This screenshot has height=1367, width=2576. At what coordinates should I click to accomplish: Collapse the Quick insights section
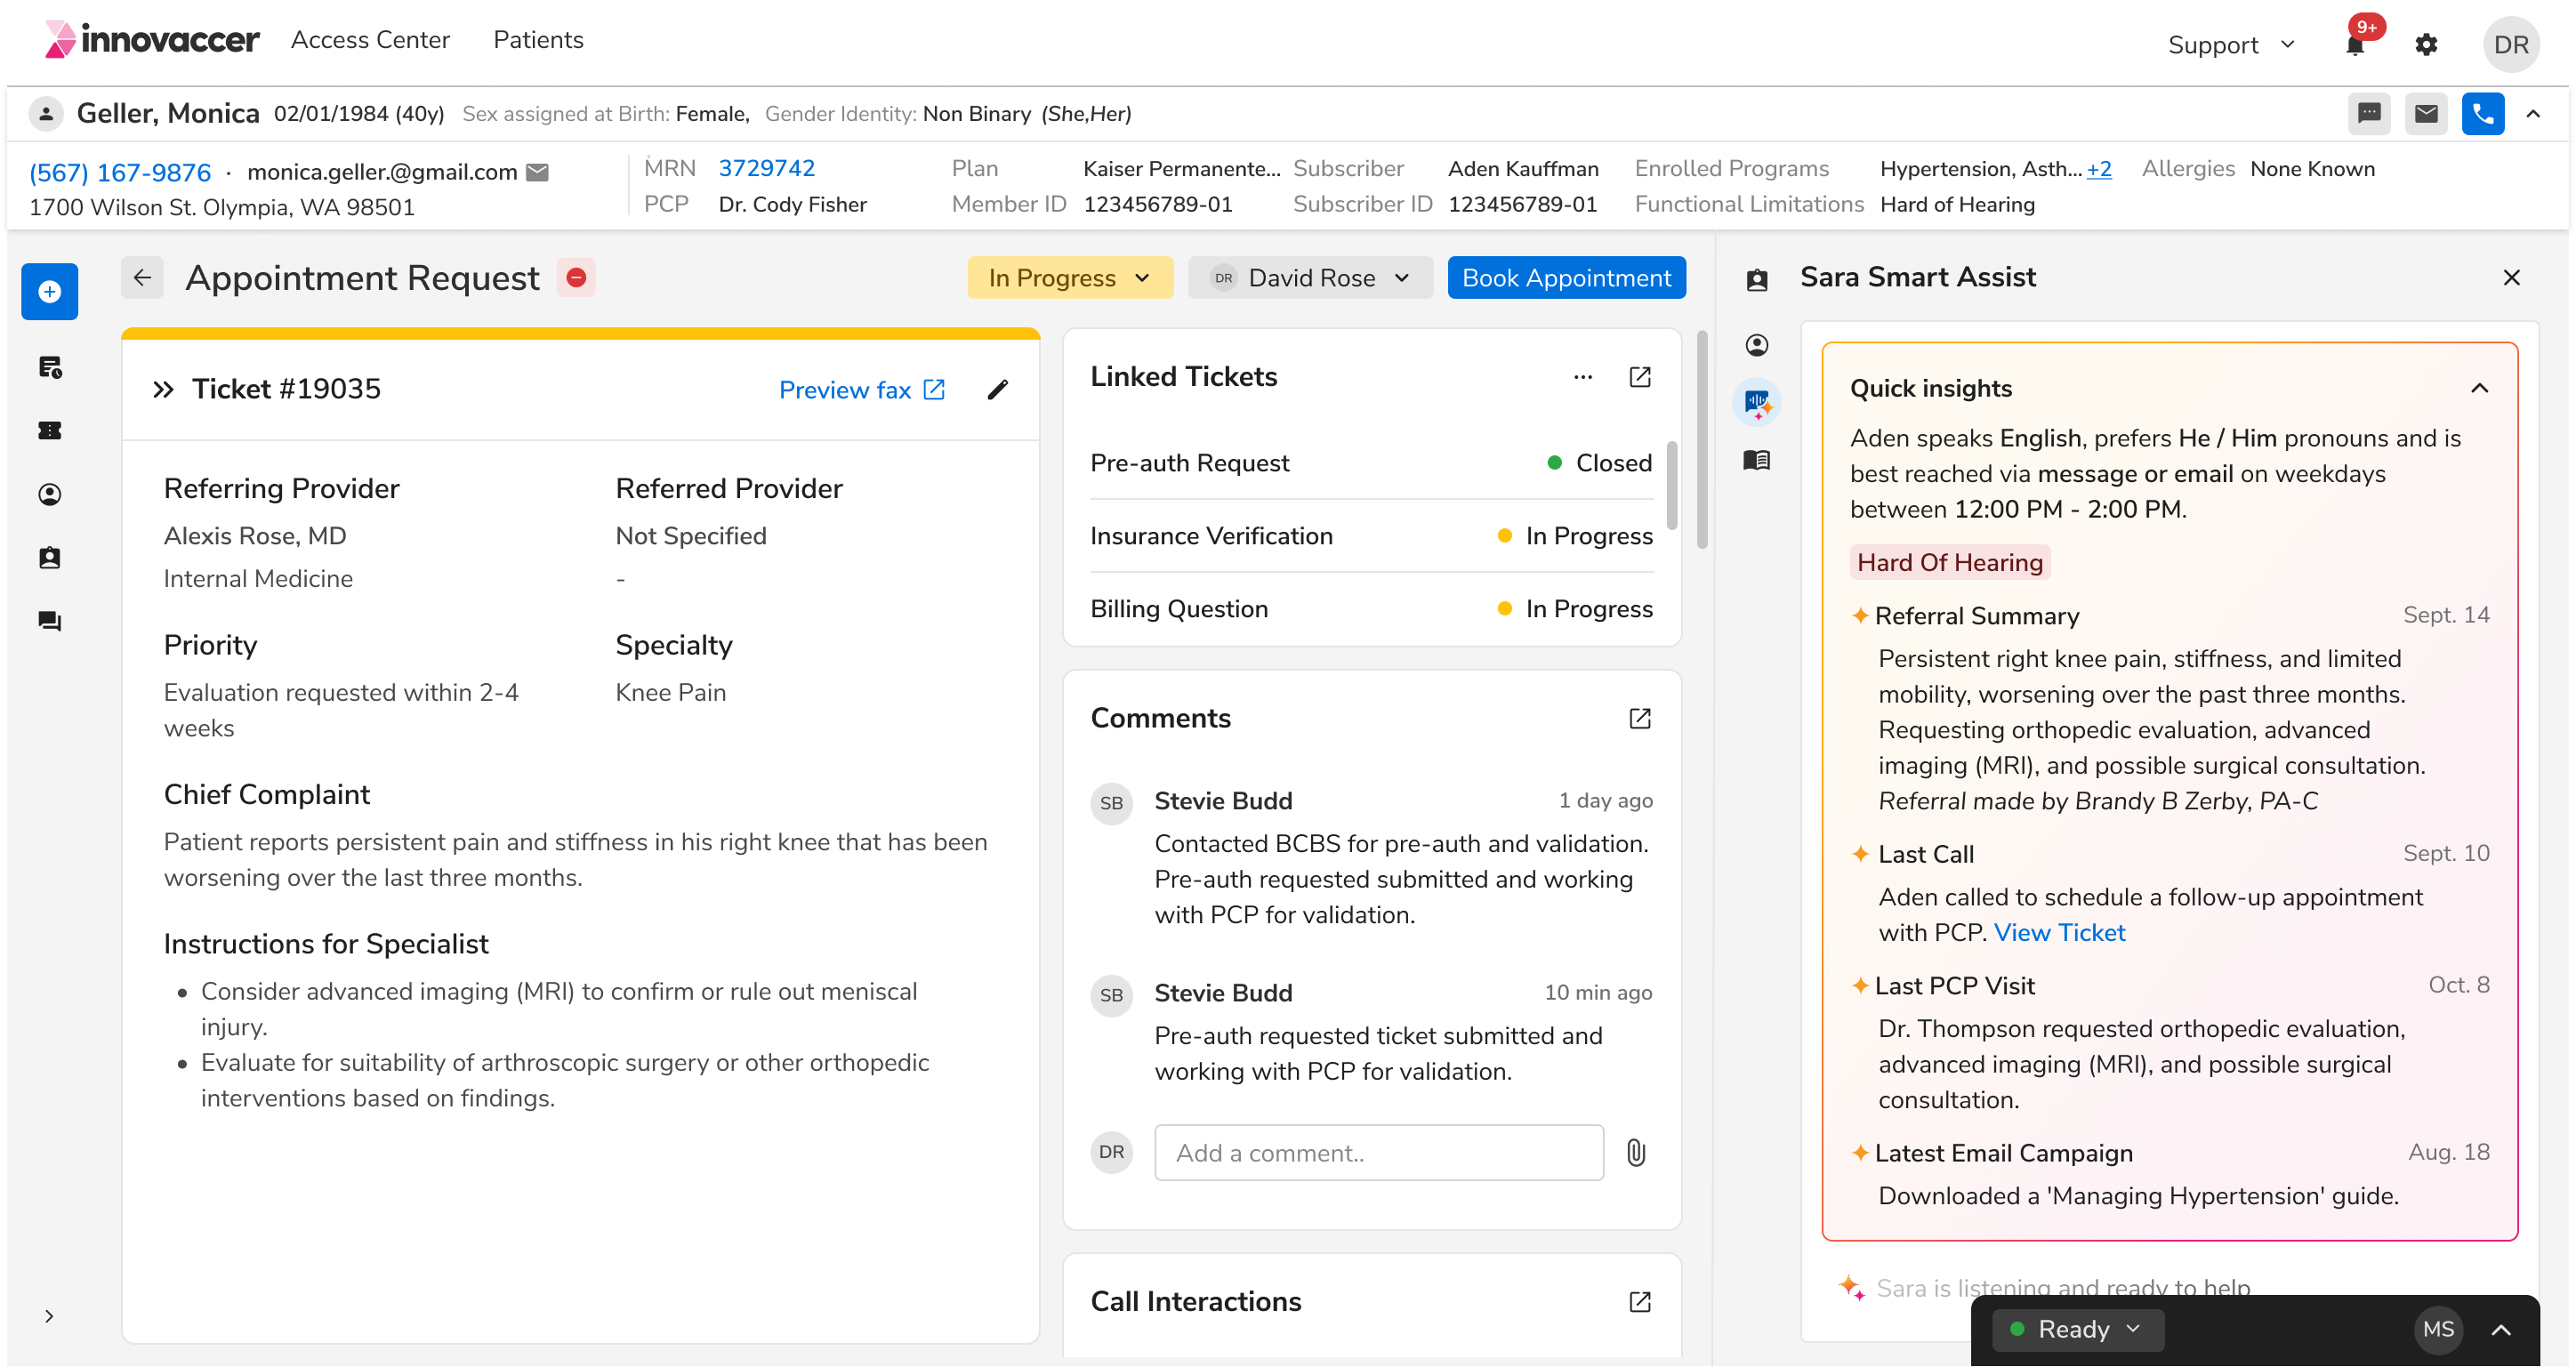click(2479, 388)
